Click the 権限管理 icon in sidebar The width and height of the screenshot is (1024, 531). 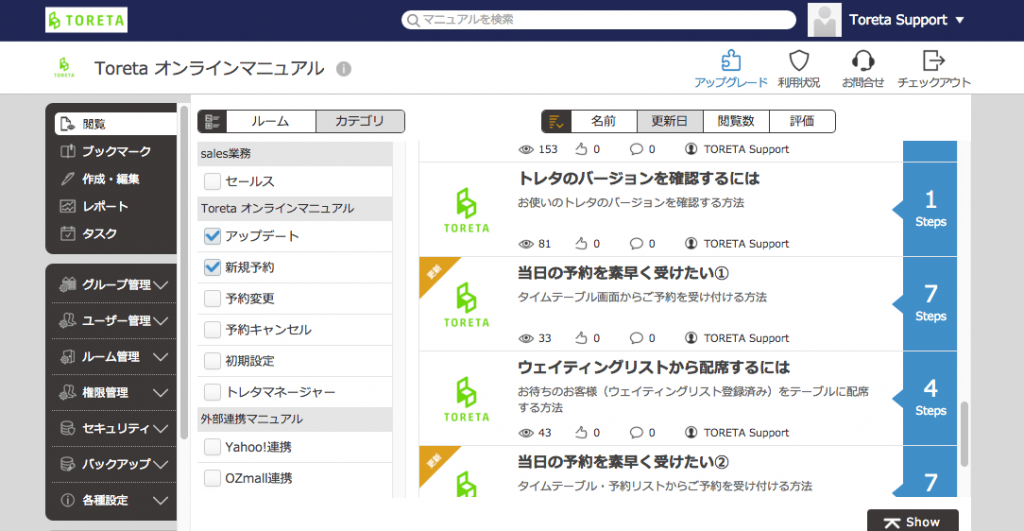(68, 392)
